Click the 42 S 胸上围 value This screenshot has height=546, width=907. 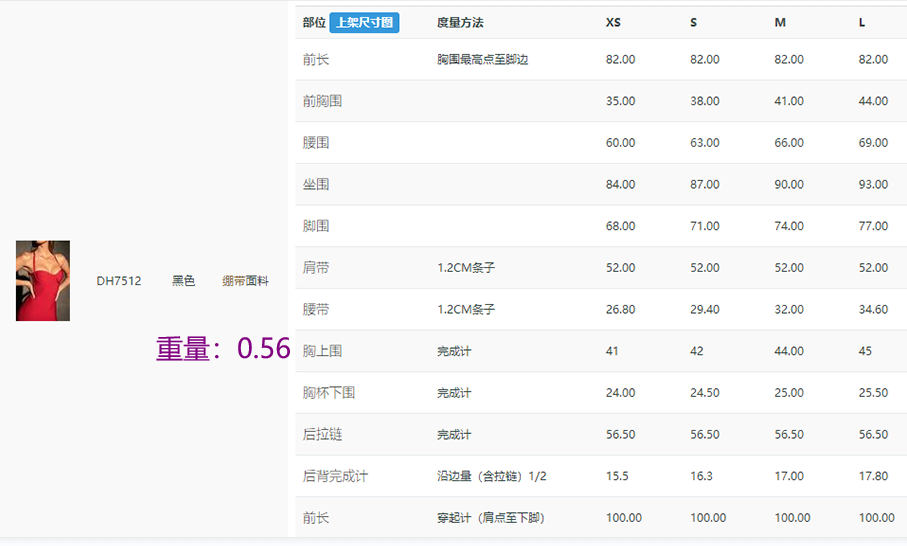pyautogui.click(x=696, y=351)
